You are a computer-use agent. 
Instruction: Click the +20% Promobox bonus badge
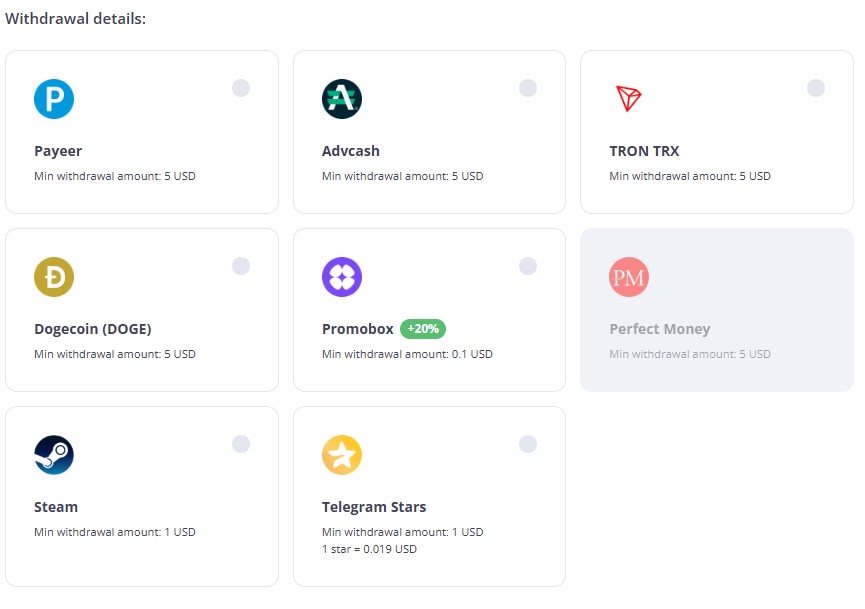click(x=423, y=329)
